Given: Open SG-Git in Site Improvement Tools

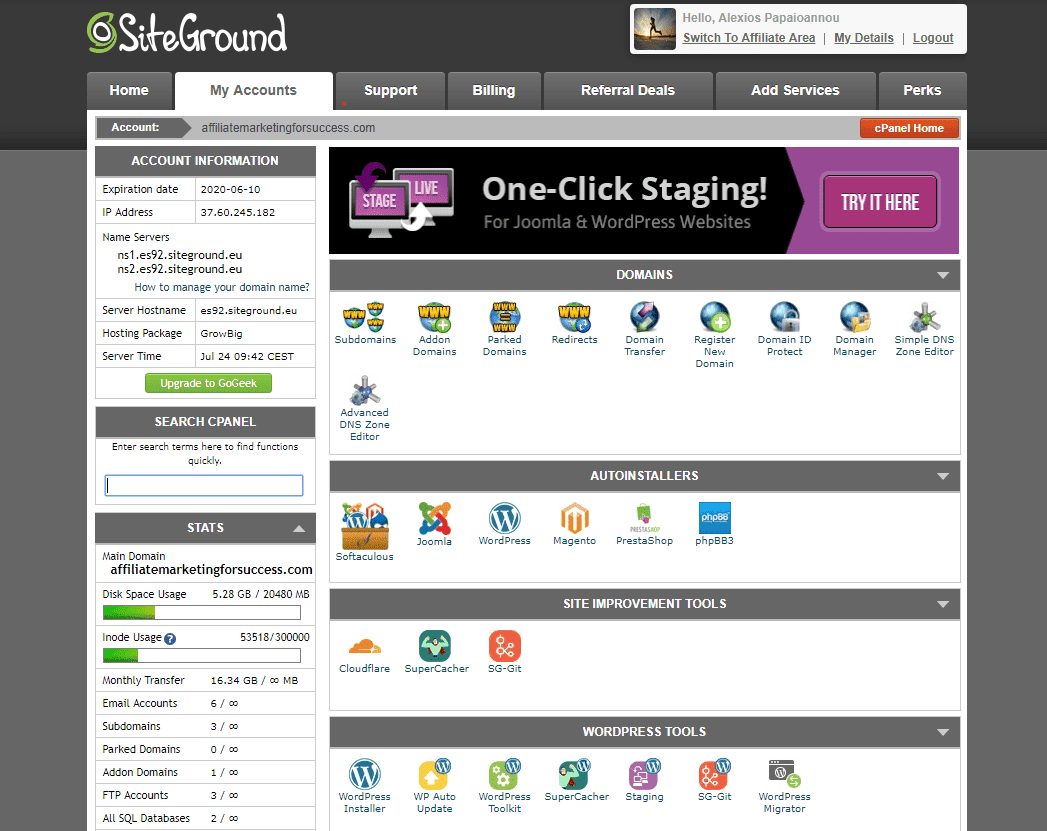Looking at the screenshot, I should pyautogui.click(x=505, y=653).
